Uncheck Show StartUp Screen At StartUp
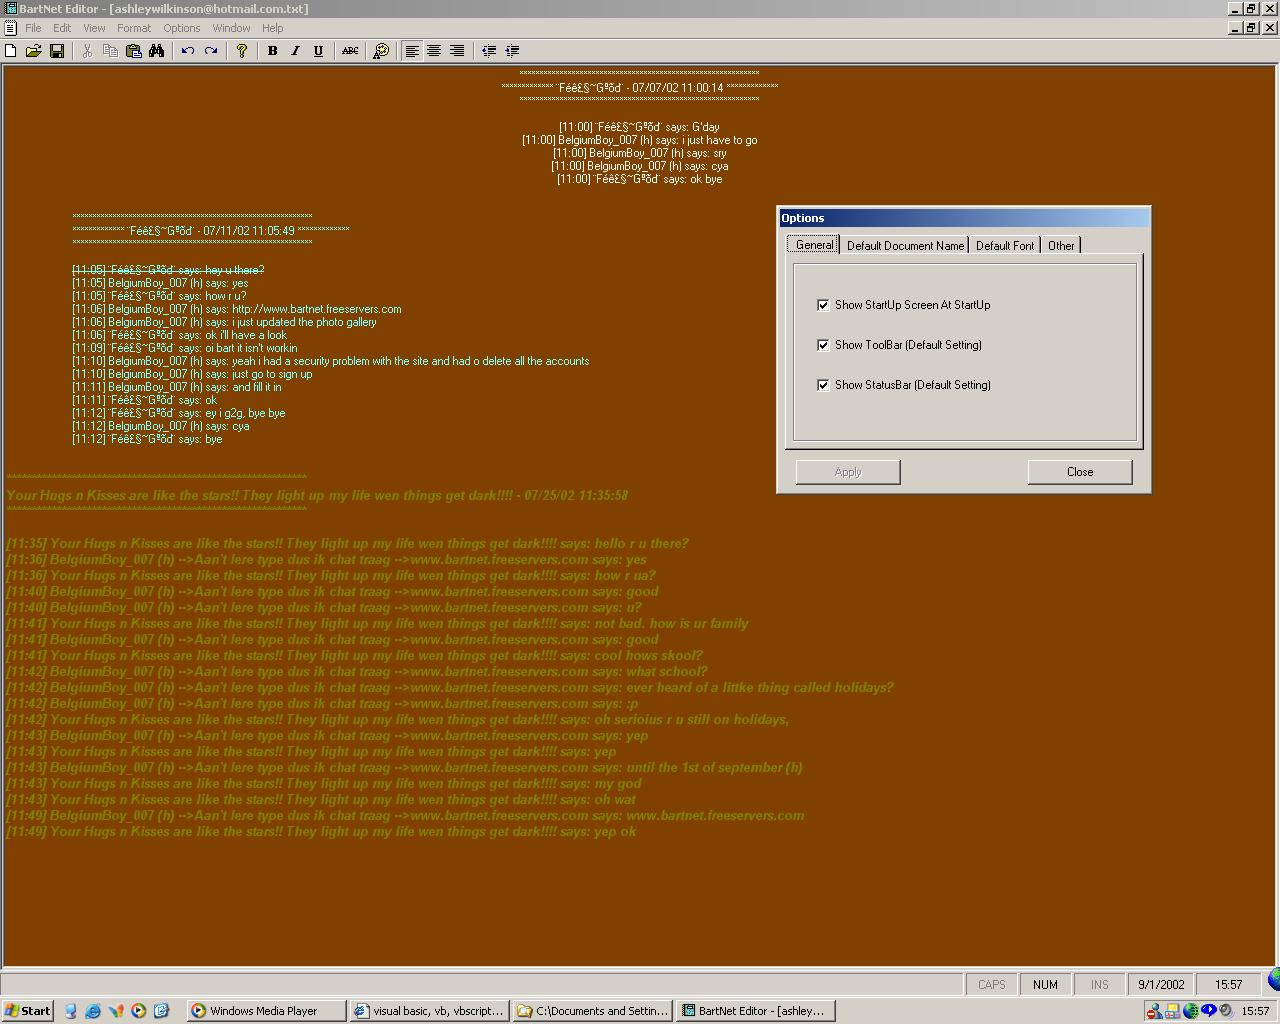Image resolution: width=1280 pixels, height=1024 pixels. pyautogui.click(x=823, y=305)
